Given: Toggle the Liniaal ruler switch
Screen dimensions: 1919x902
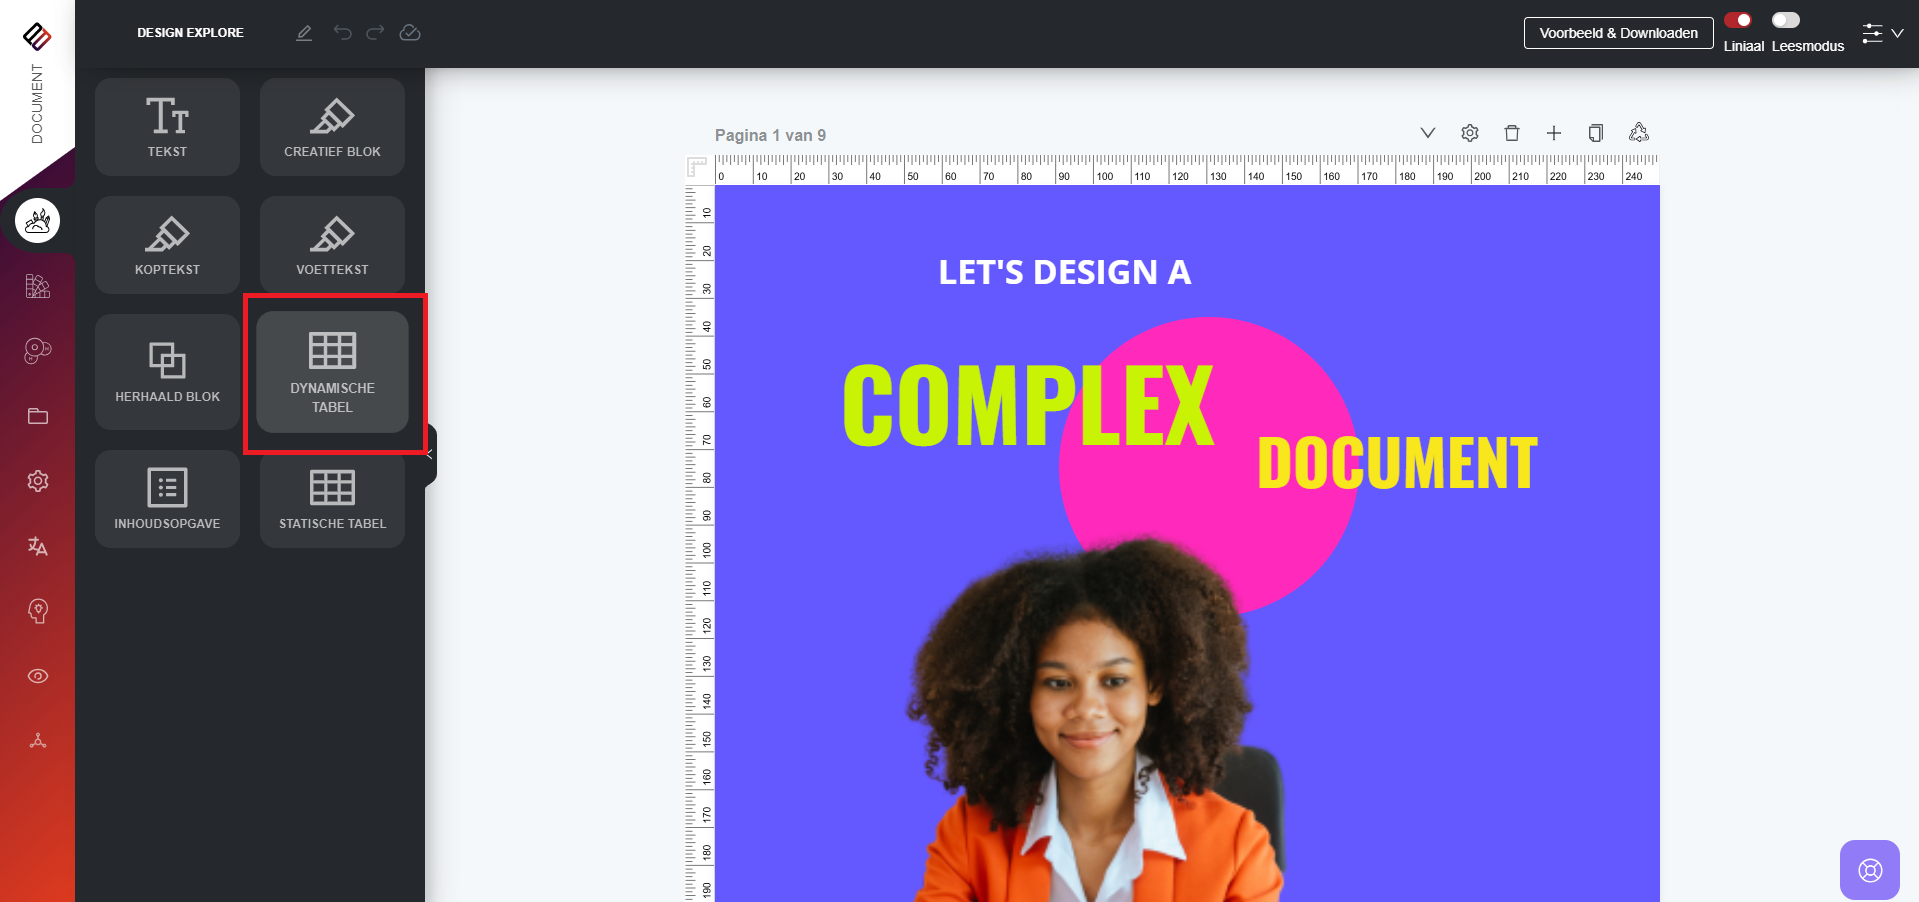Looking at the screenshot, I should click(x=1738, y=20).
